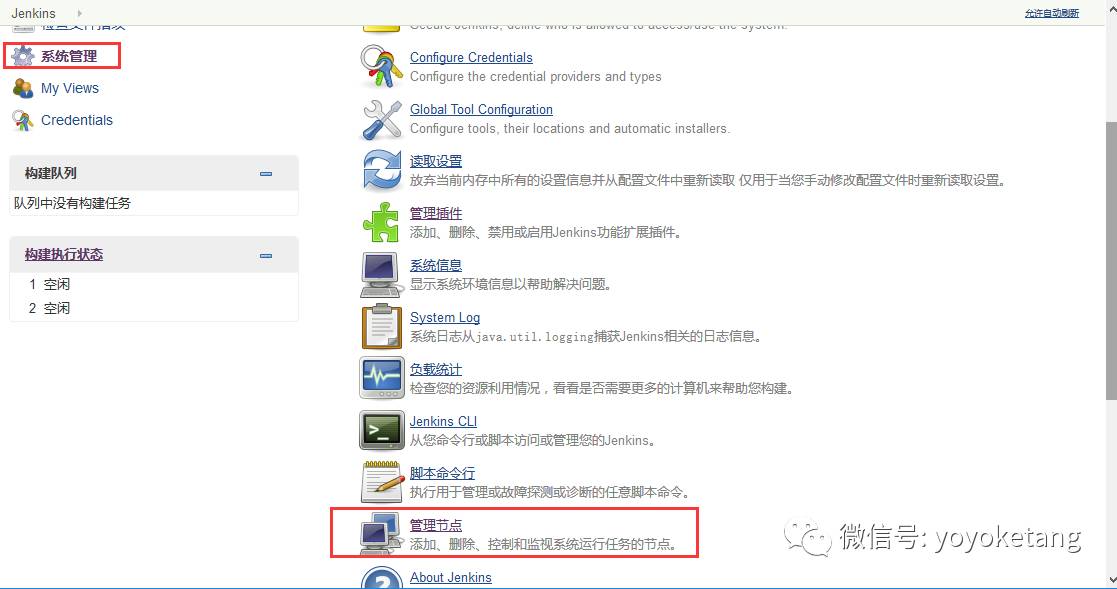Open the About Jenkins link

(x=450, y=577)
